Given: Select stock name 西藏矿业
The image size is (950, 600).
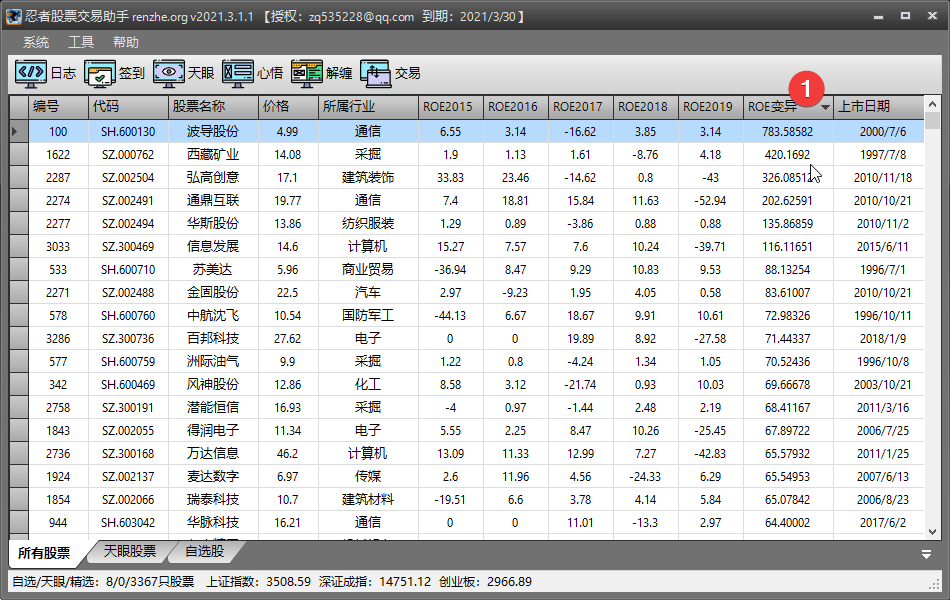Looking at the screenshot, I should (x=213, y=155).
